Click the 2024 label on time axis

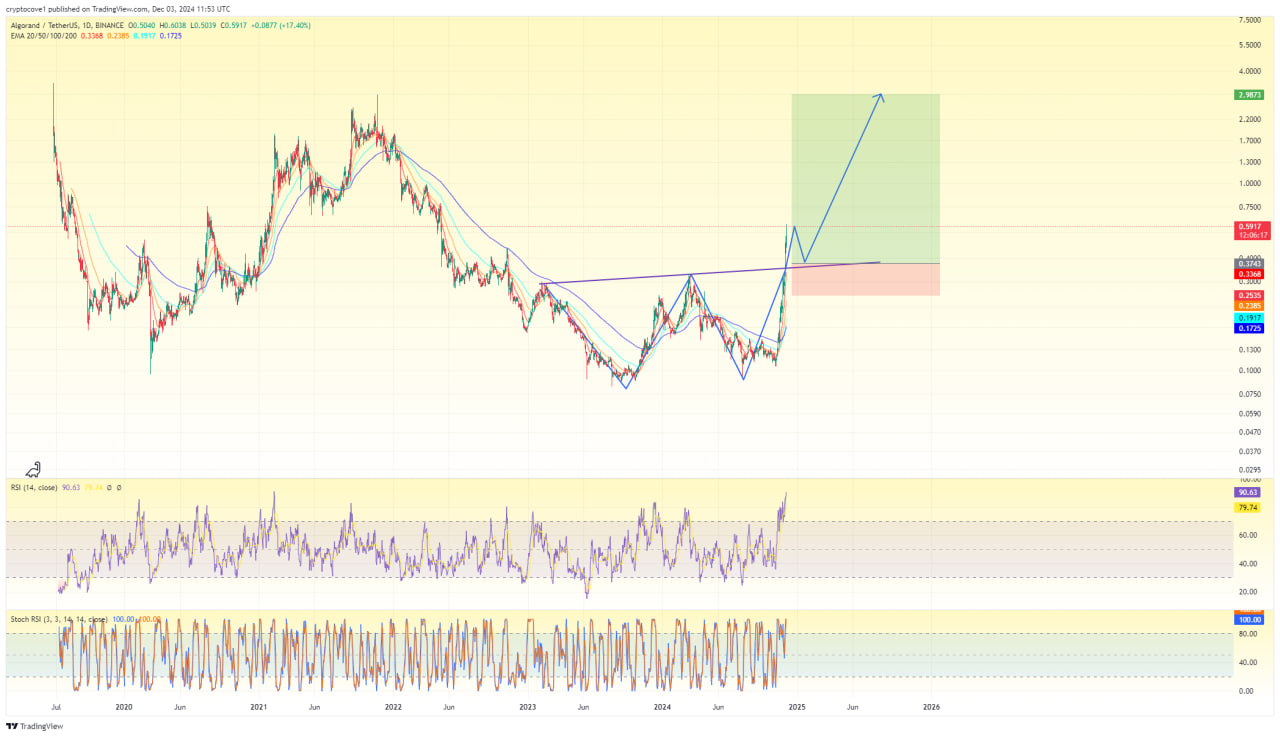click(x=662, y=706)
